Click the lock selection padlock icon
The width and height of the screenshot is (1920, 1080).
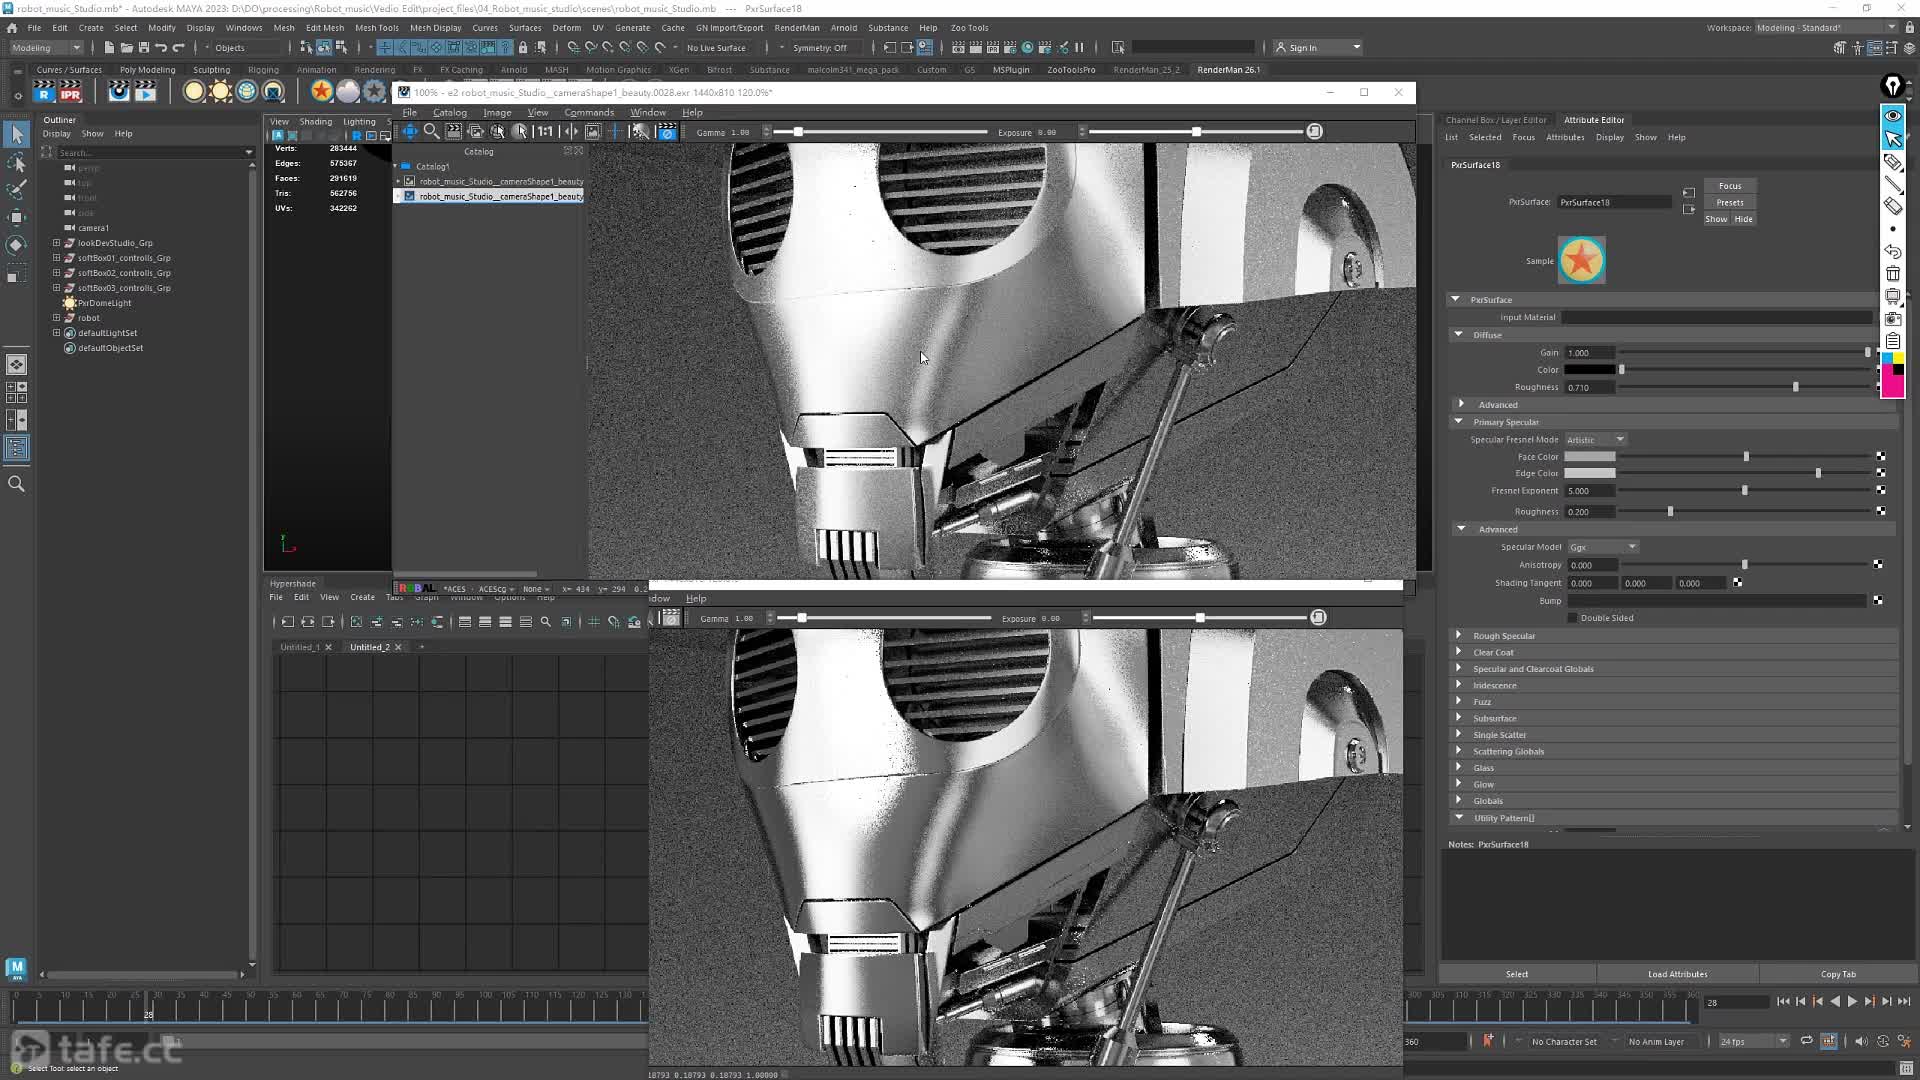(x=523, y=48)
